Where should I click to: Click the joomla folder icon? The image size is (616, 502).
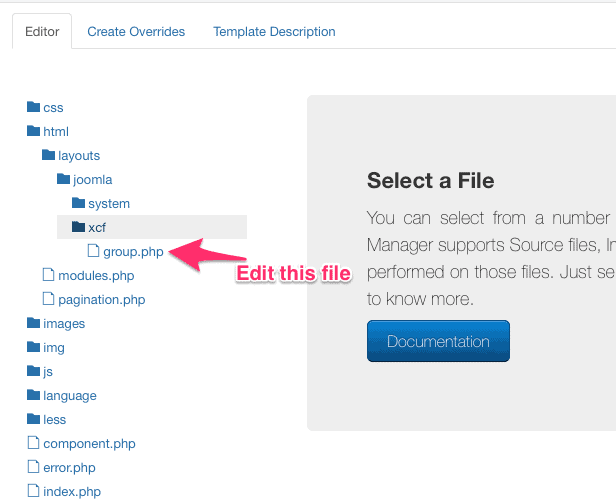tap(64, 180)
